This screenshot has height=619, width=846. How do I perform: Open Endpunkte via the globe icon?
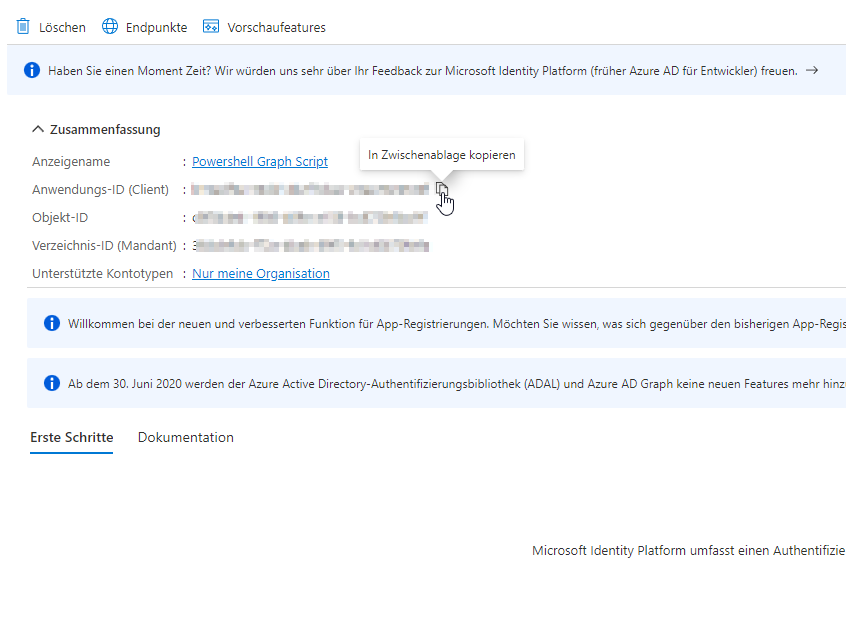point(110,27)
